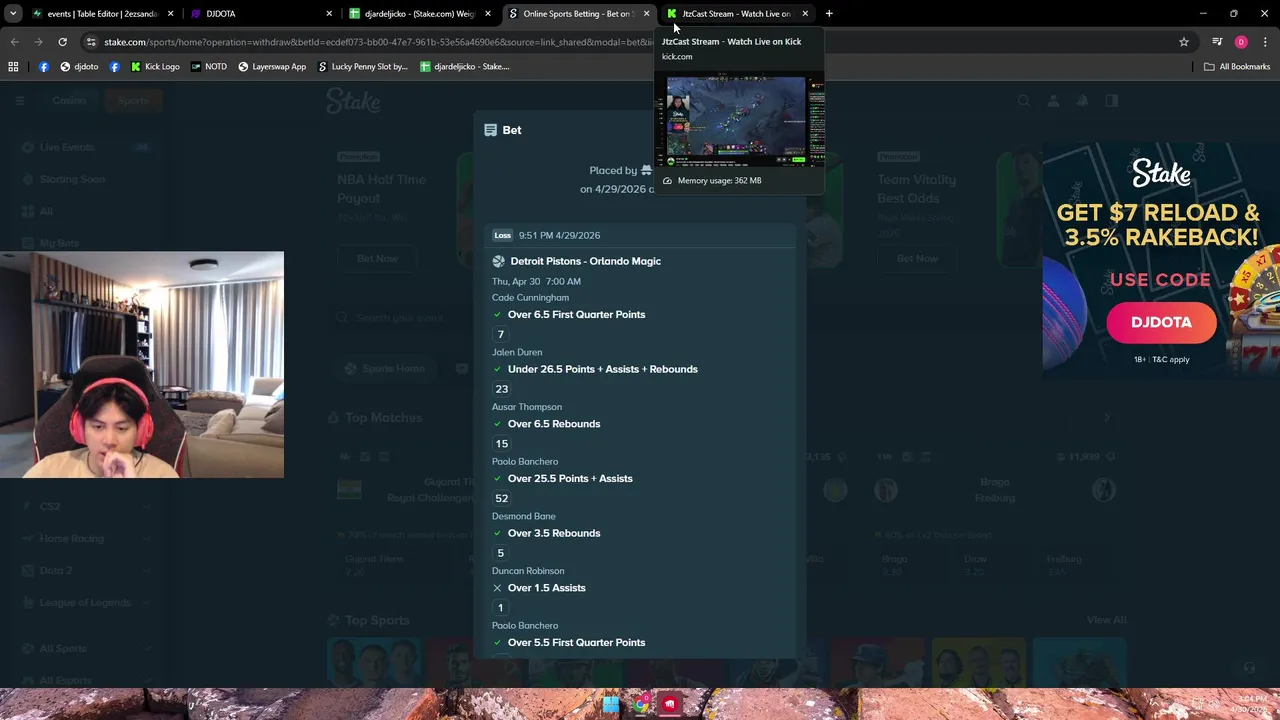This screenshot has width=1280, height=720.
Task: Switch to the djardeljicko Stake.com spreadsheet tab
Action: click(x=420, y=14)
